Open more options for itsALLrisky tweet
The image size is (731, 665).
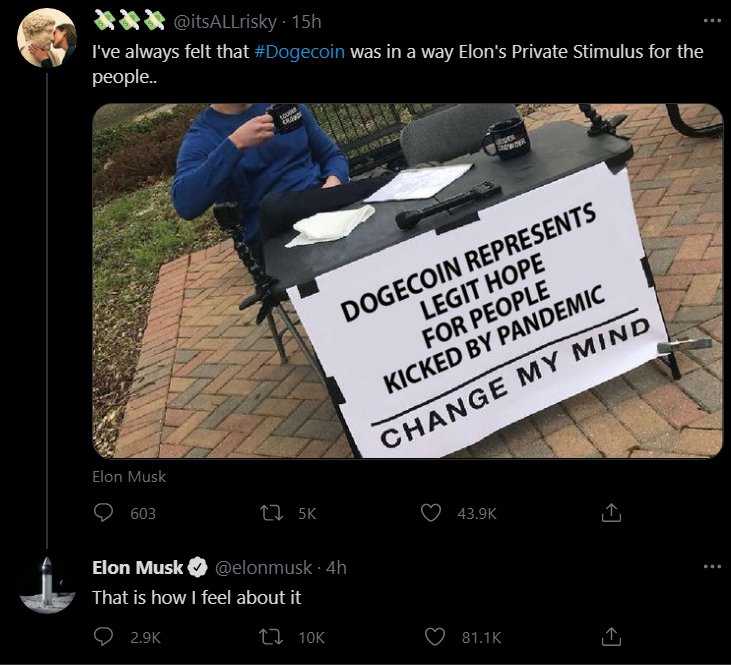click(711, 20)
